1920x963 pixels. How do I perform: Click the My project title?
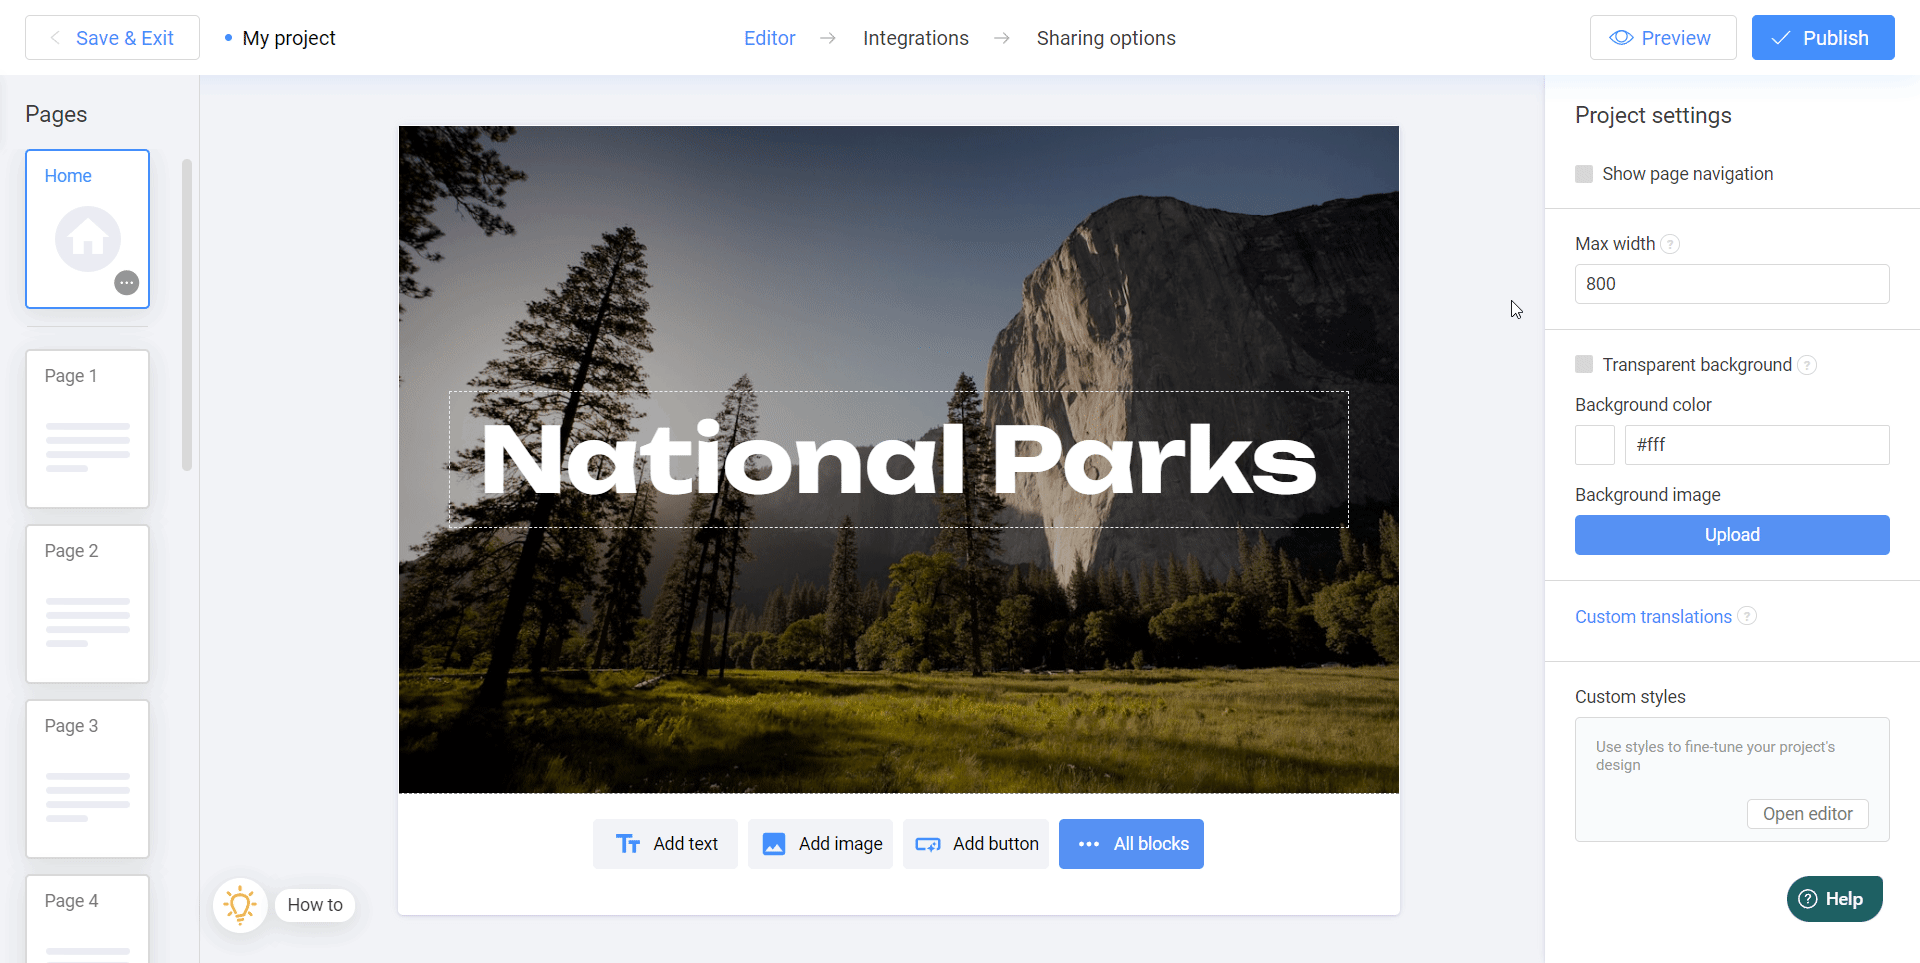point(289,38)
